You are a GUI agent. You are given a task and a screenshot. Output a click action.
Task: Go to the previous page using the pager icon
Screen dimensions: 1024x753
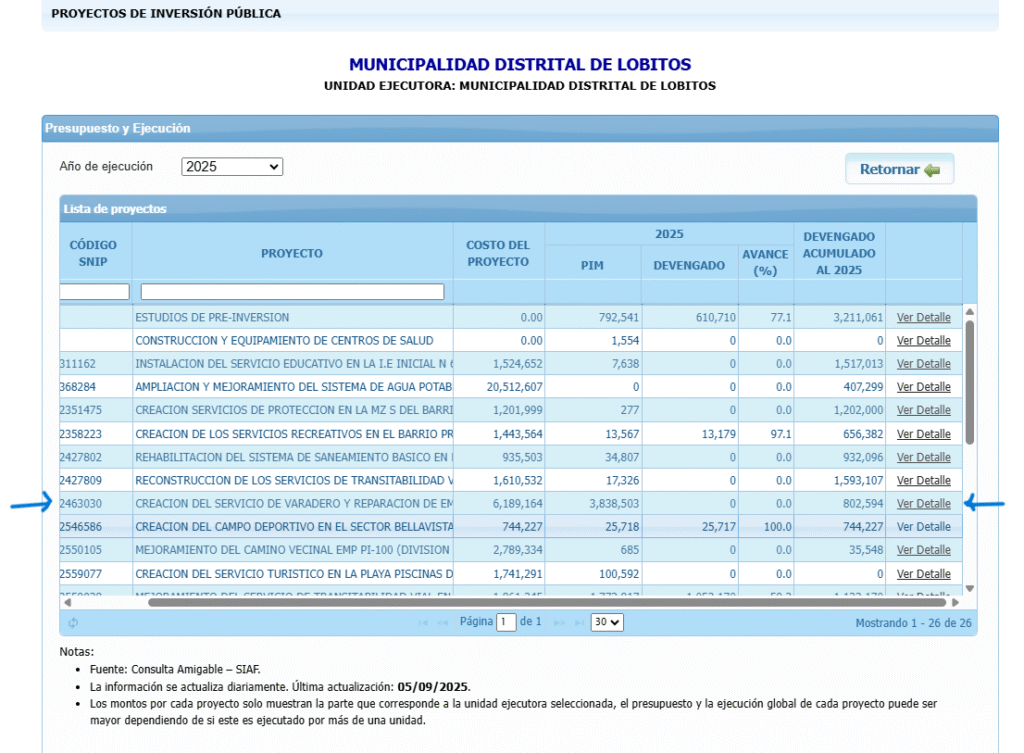point(443,622)
